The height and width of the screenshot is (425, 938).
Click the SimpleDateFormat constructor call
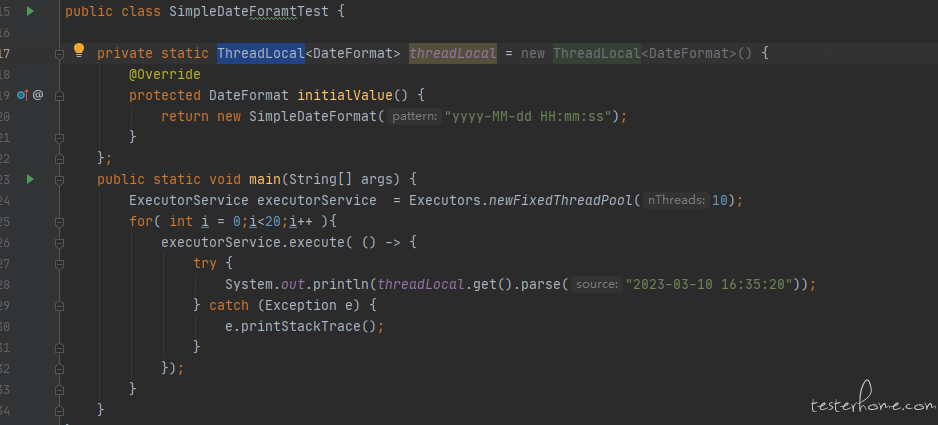pyautogui.click(x=313, y=116)
